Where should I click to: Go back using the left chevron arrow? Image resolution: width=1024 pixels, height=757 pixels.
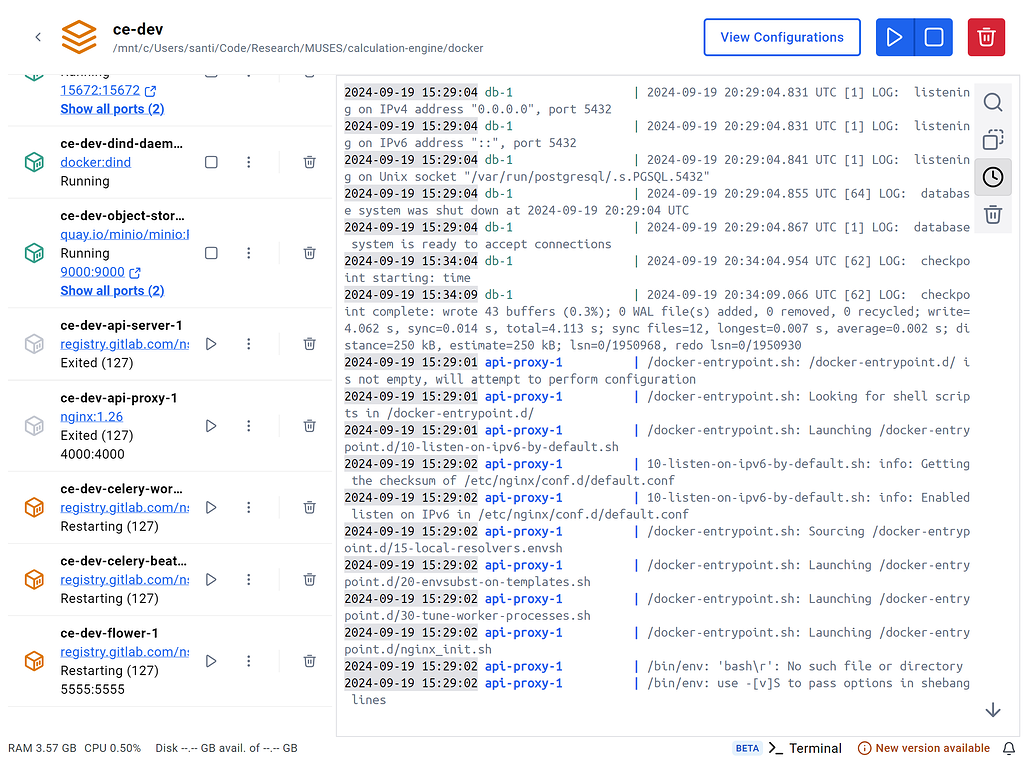[38, 37]
